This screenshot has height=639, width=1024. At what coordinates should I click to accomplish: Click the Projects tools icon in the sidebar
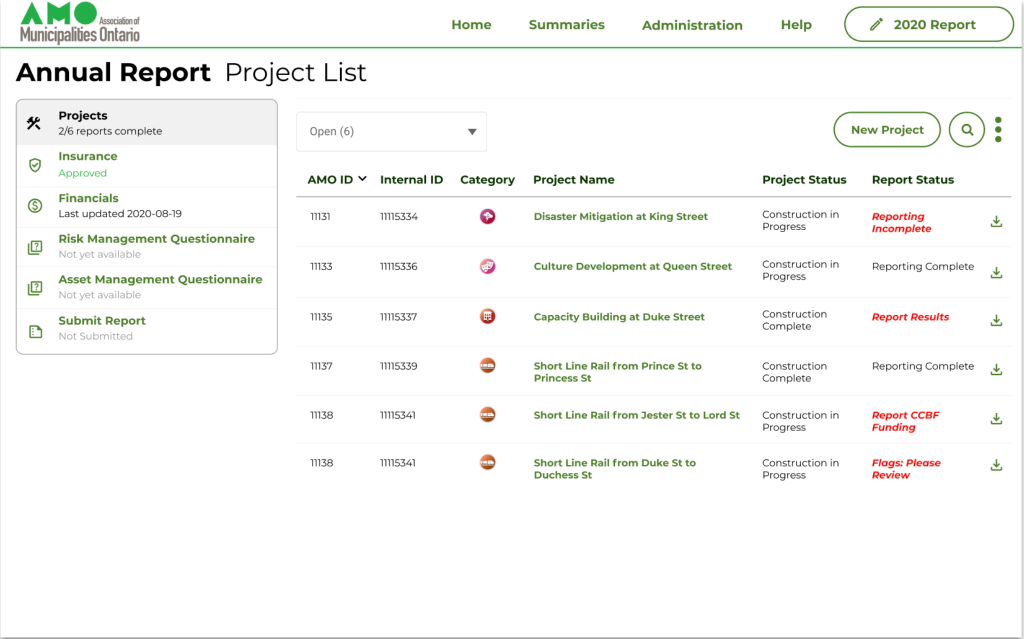[34, 121]
